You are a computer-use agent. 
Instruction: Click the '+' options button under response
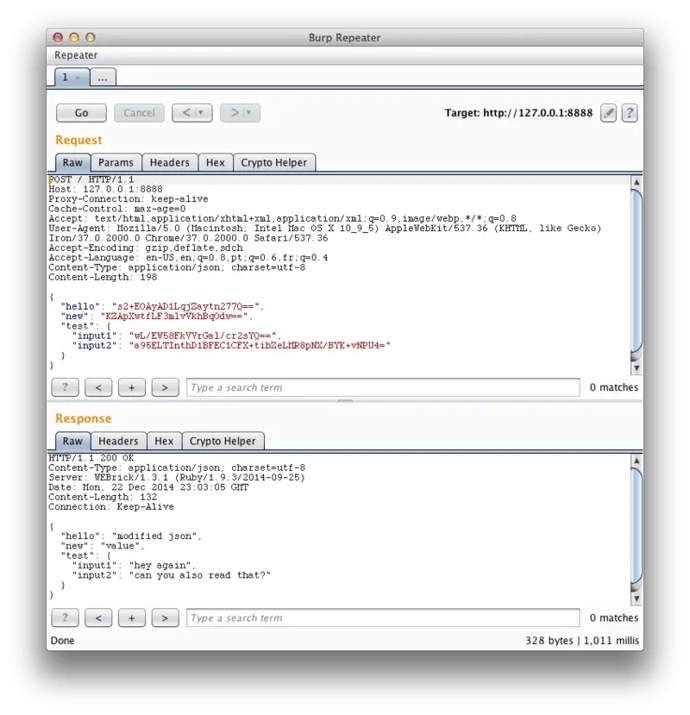(131, 618)
